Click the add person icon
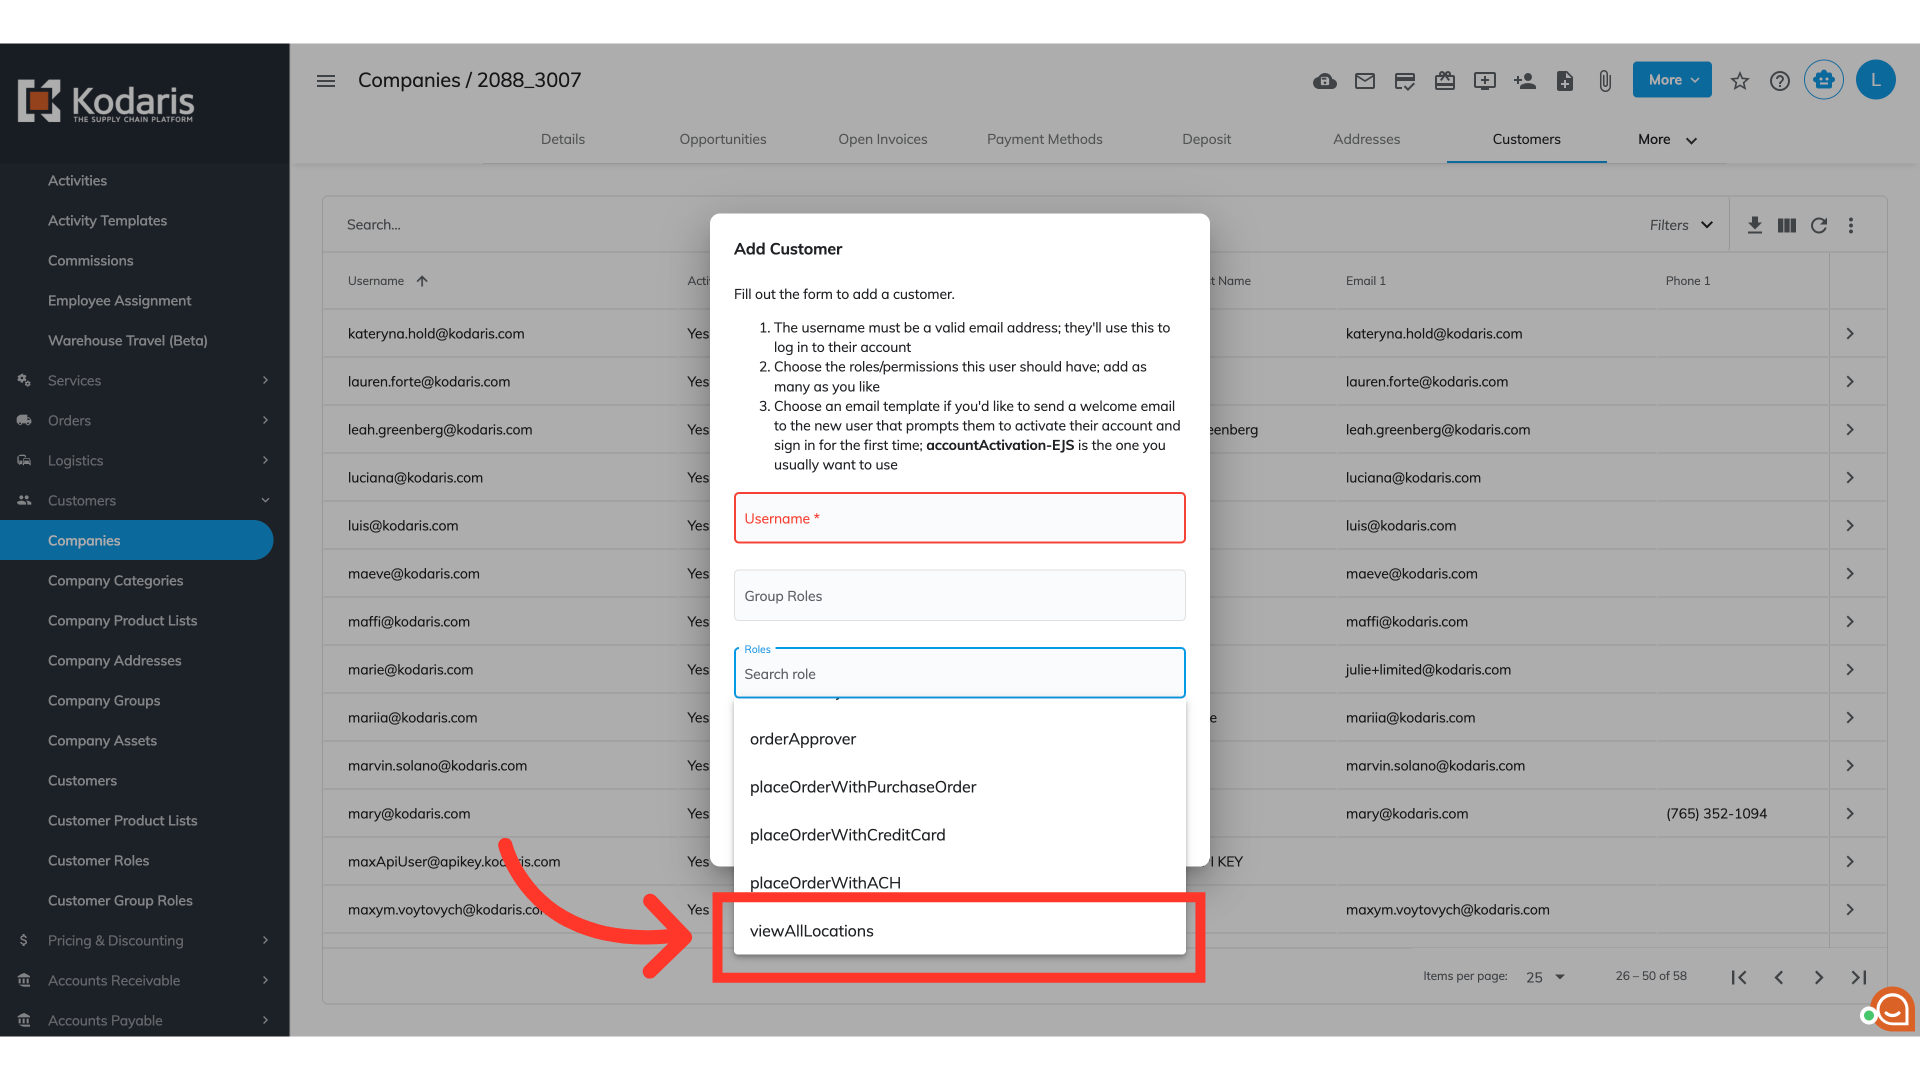The width and height of the screenshot is (1920, 1080). (x=1524, y=81)
